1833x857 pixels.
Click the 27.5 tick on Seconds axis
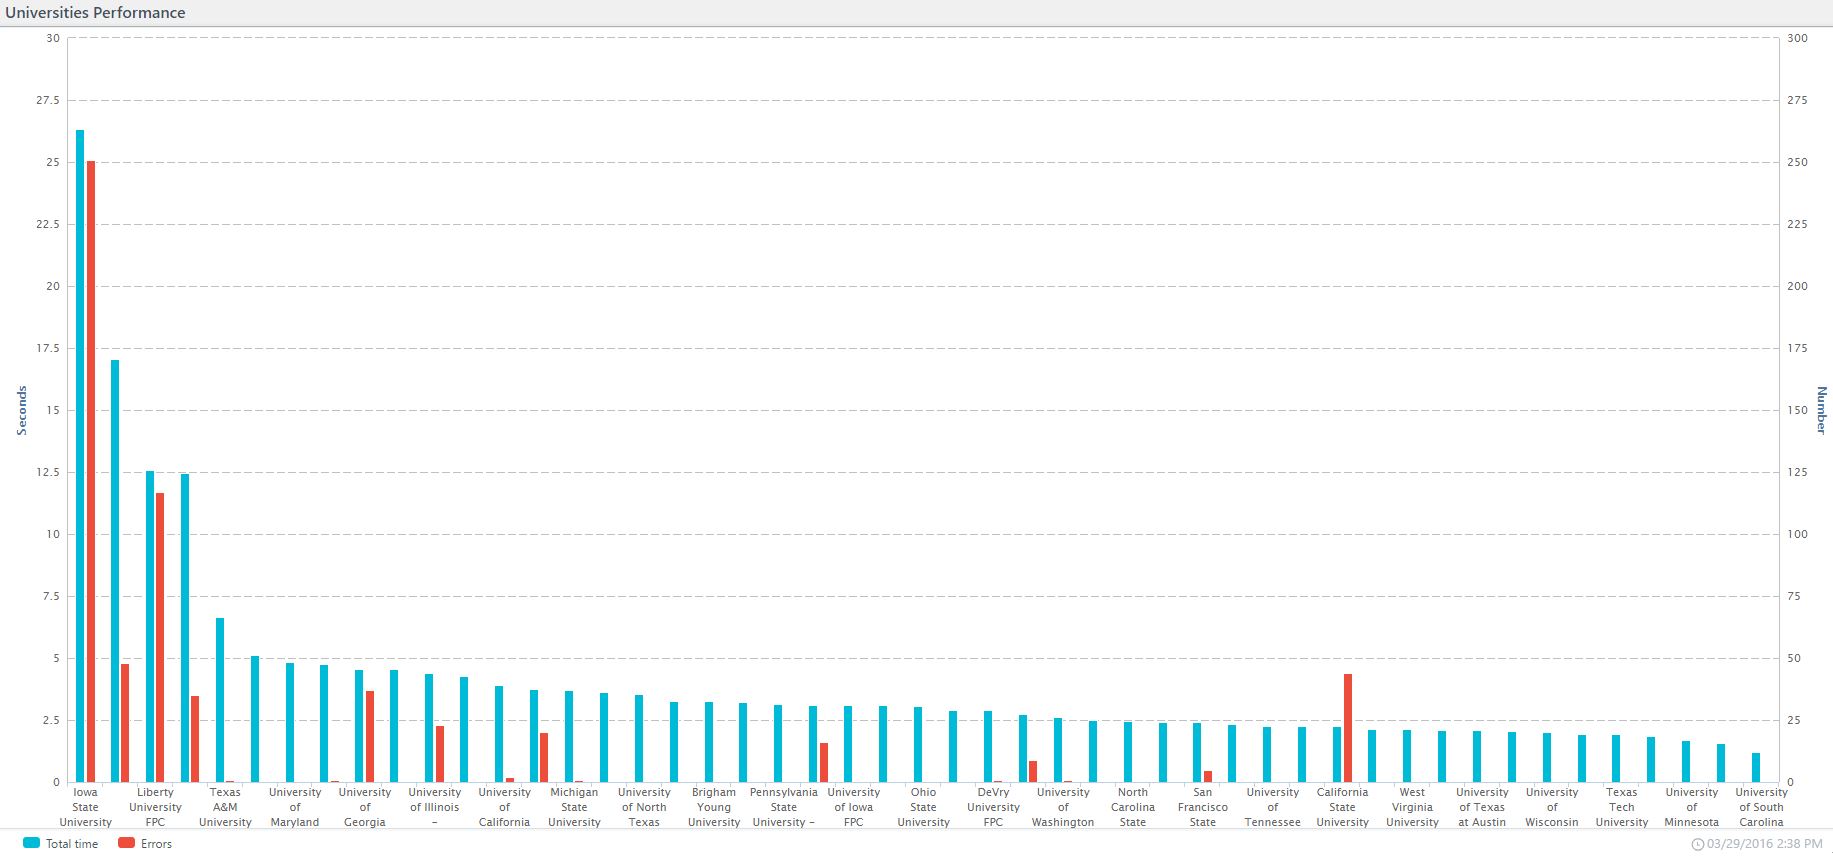(x=49, y=100)
